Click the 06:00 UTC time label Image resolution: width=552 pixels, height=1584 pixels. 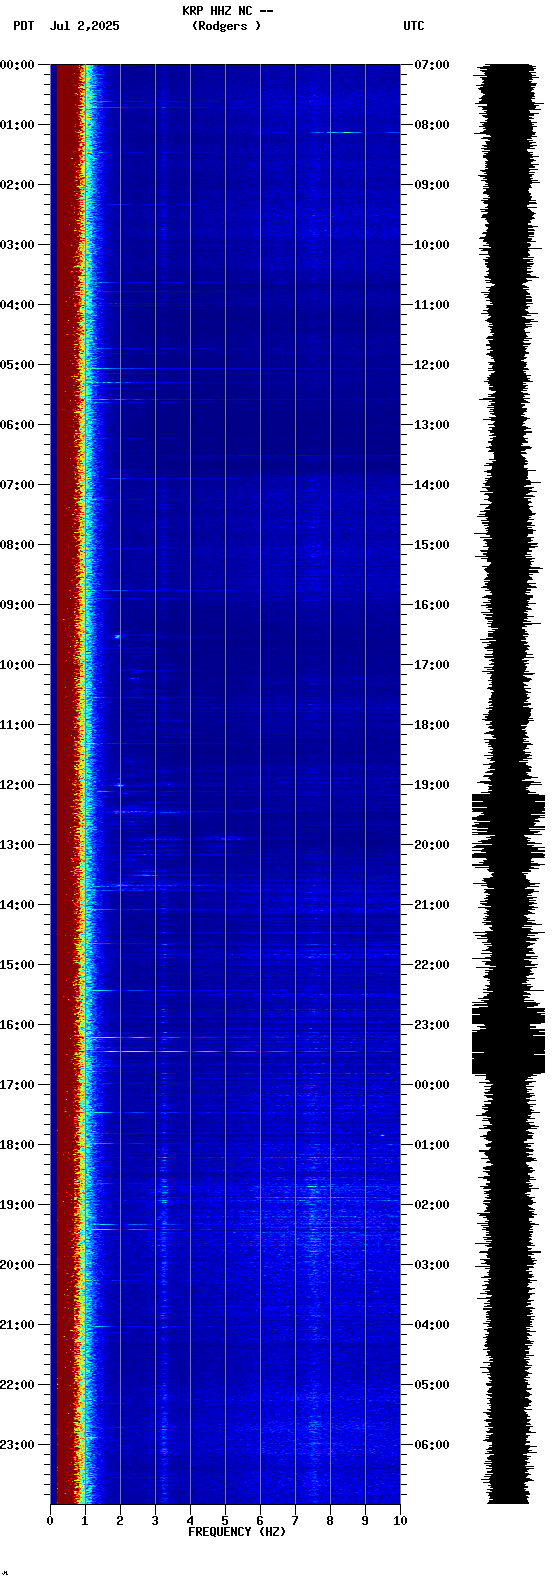click(x=431, y=1445)
